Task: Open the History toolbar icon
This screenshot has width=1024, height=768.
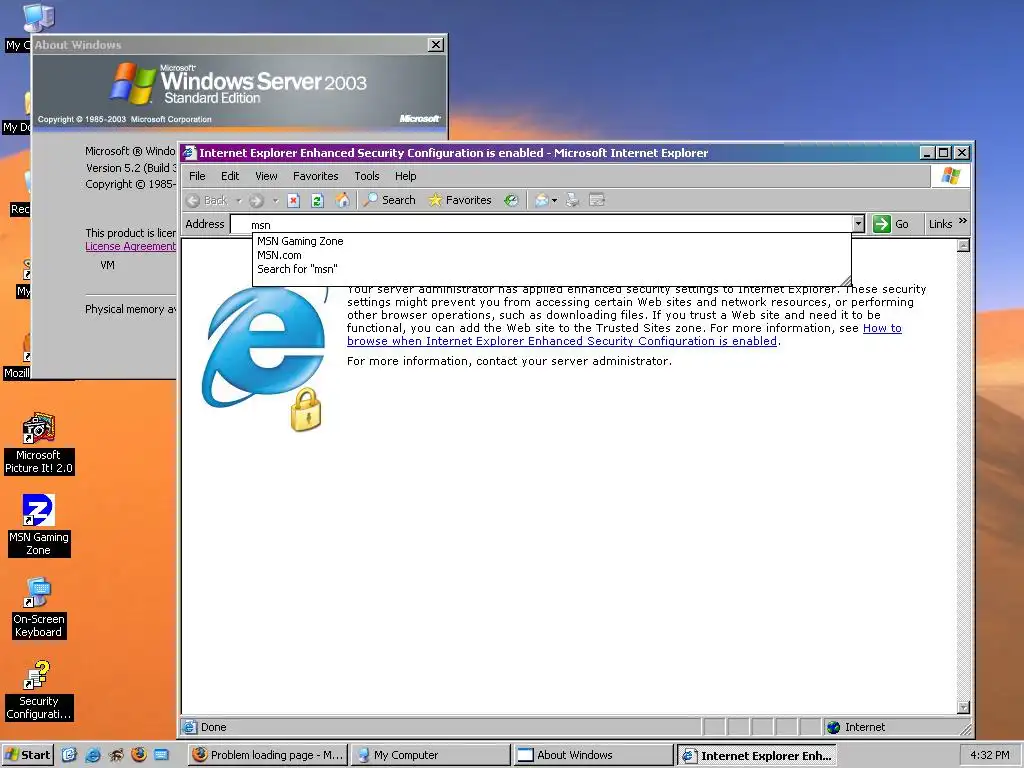Action: click(x=511, y=200)
